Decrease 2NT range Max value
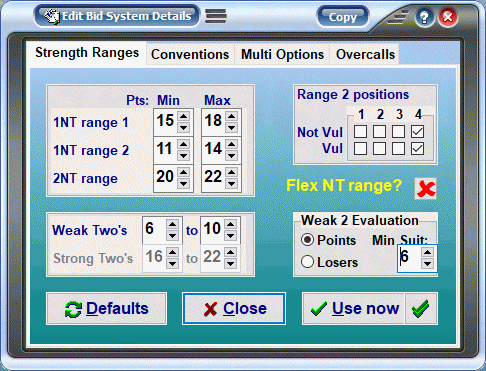 coord(231,183)
